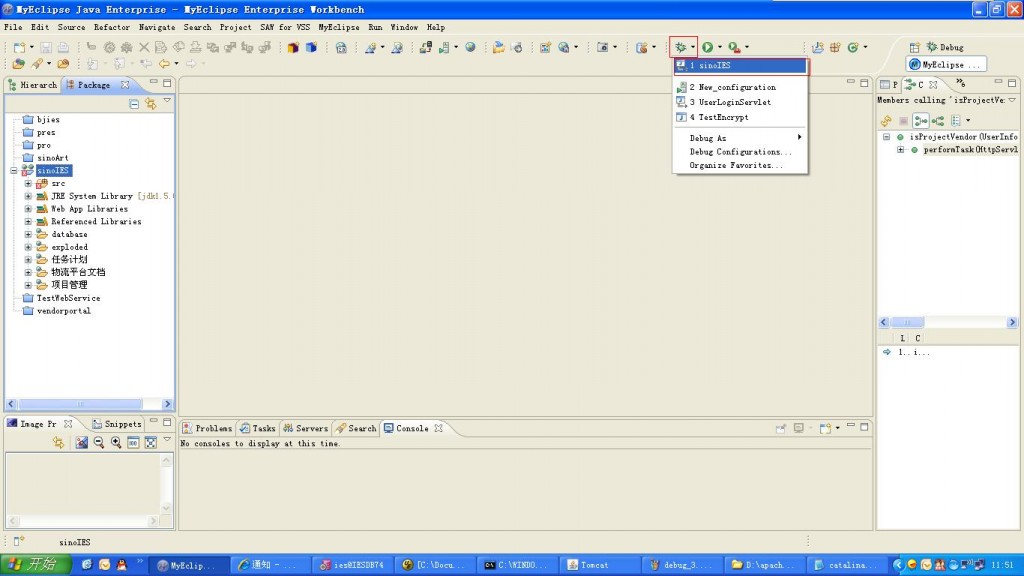Click Package Explorer horizontal scrollbar

[89, 404]
